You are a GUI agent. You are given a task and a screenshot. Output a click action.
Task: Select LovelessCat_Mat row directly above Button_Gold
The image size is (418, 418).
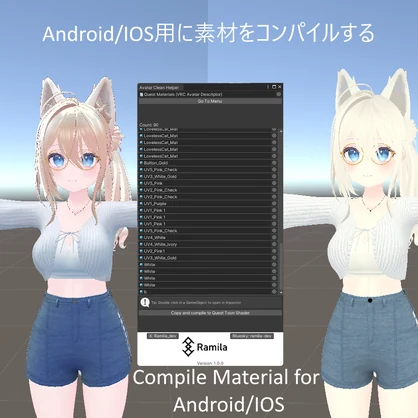[207, 156]
